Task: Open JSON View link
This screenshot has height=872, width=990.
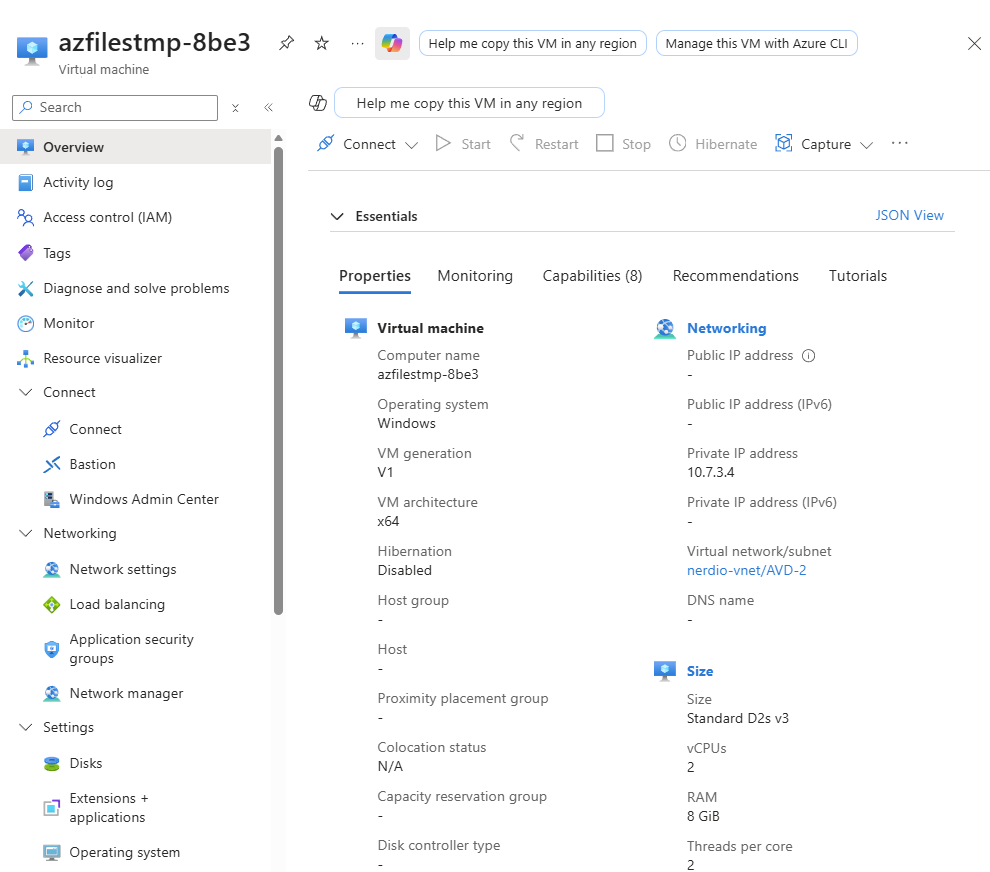Action: point(909,215)
